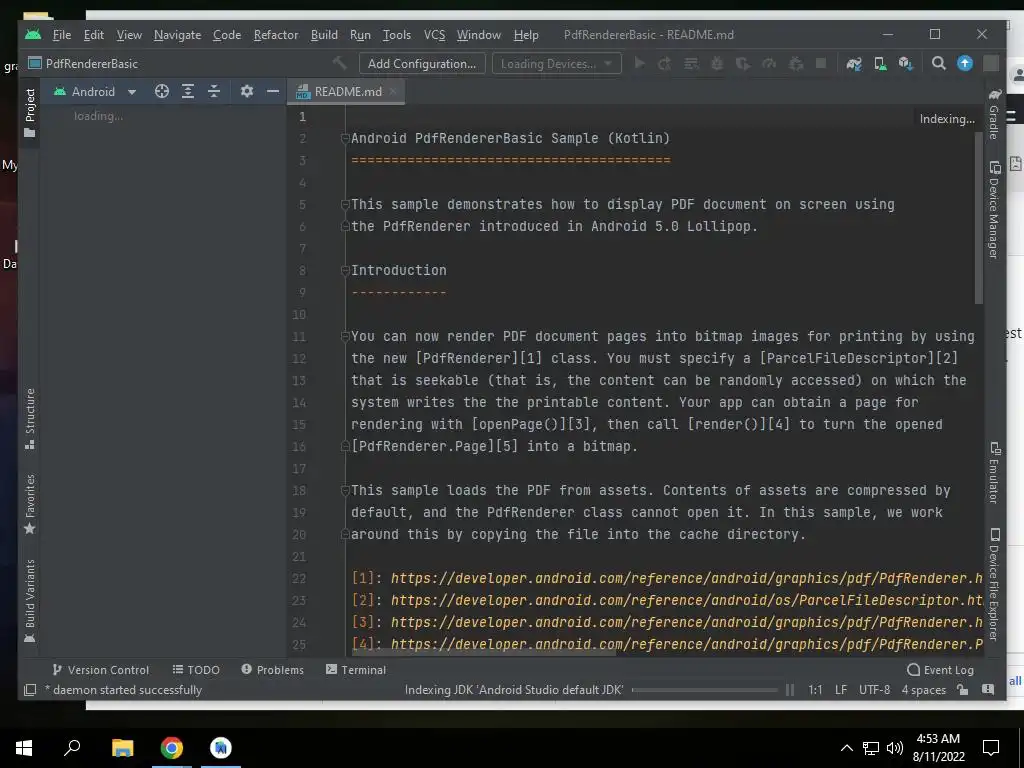Open the Run menu
The width and height of the screenshot is (1024, 768).
pos(360,35)
